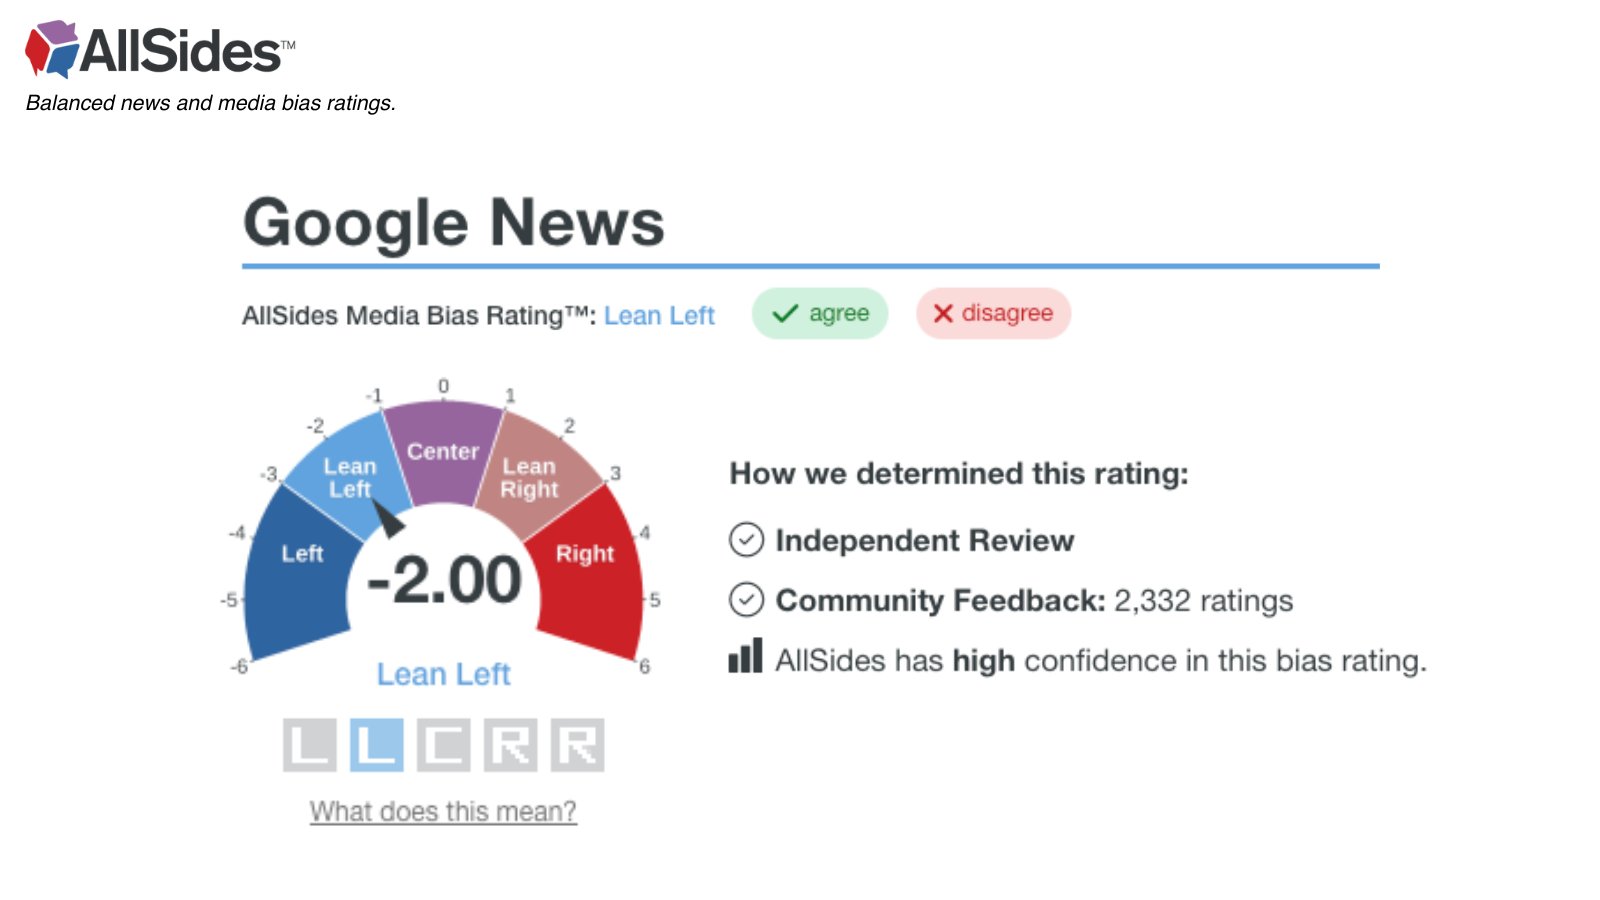Click the last R right bias box
This screenshot has width=1600, height=900.
coord(577,745)
